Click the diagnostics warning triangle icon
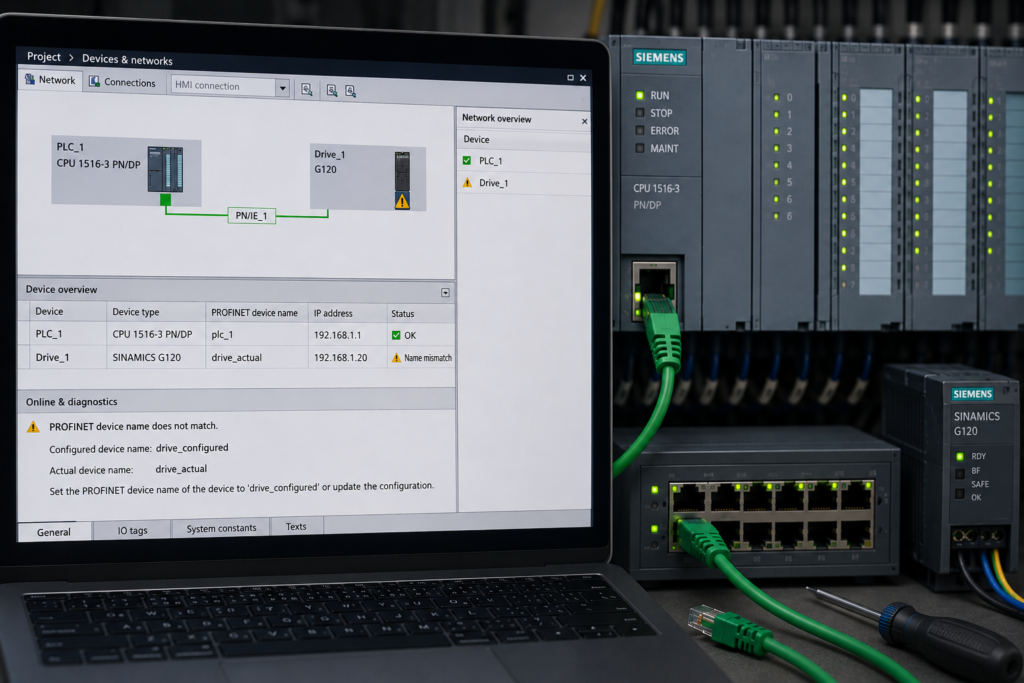1024x683 pixels. click(x=33, y=427)
